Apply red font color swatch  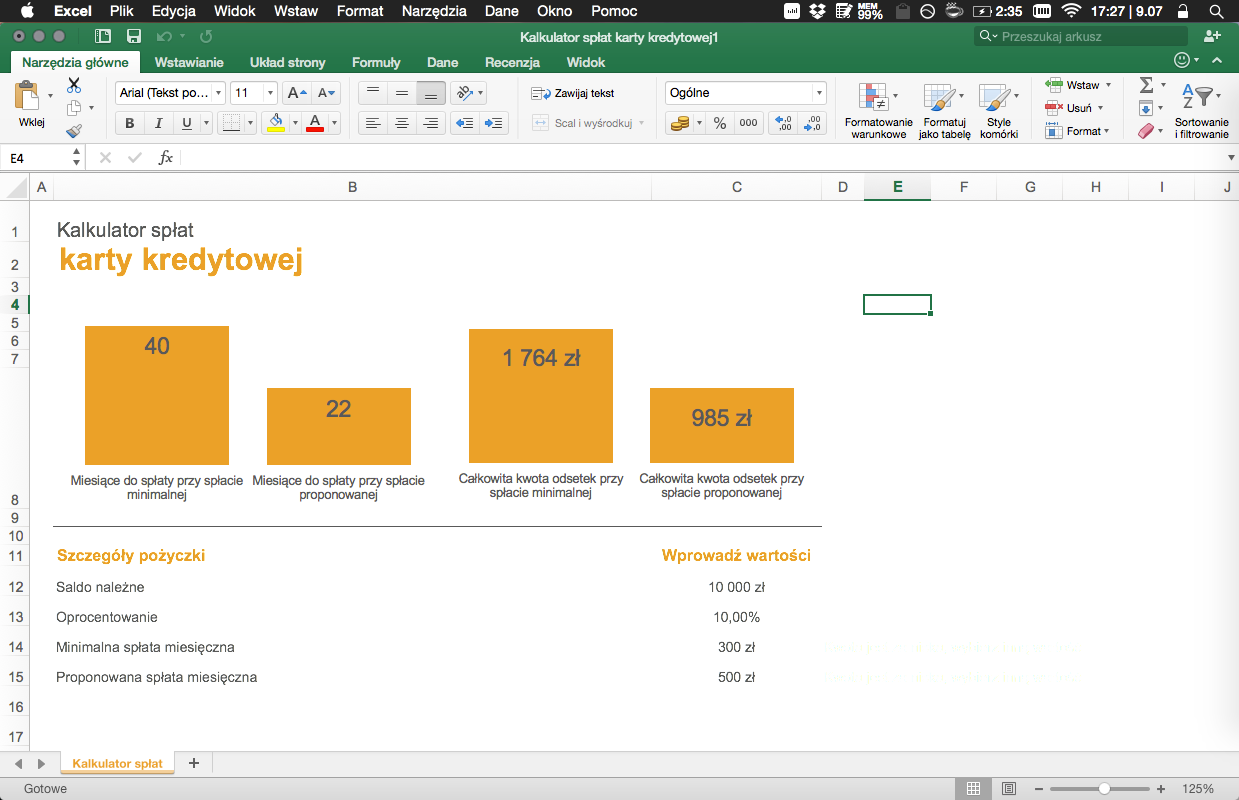[x=316, y=124]
